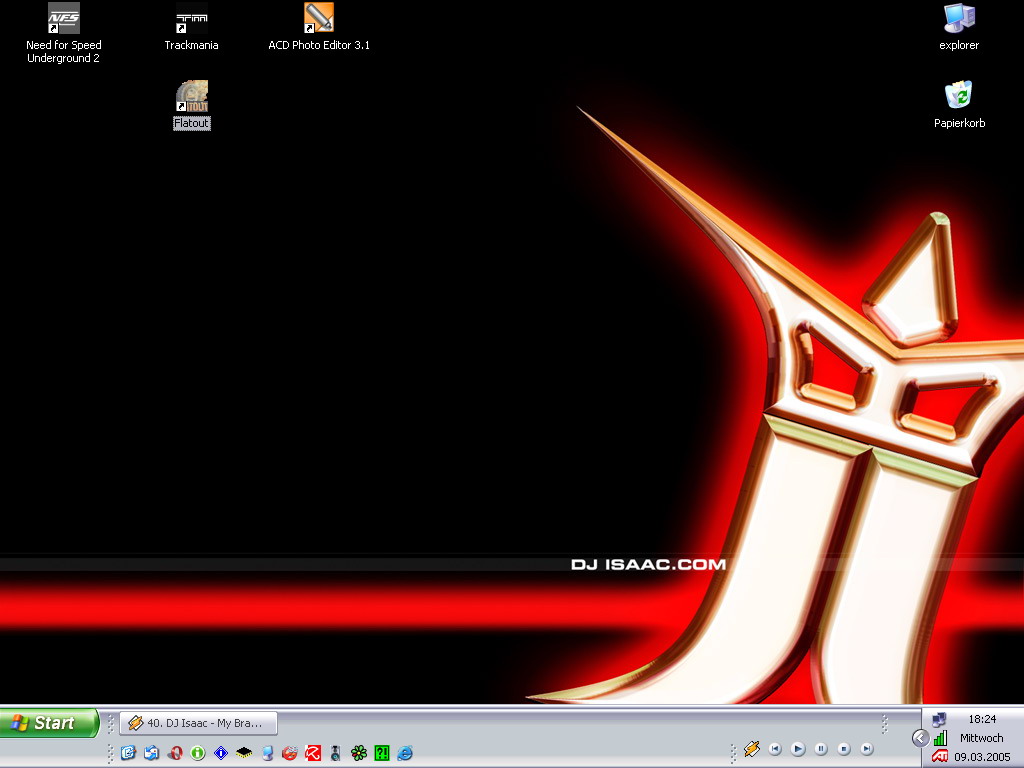Open the ATI tray icon

pyautogui.click(x=940, y=757)
